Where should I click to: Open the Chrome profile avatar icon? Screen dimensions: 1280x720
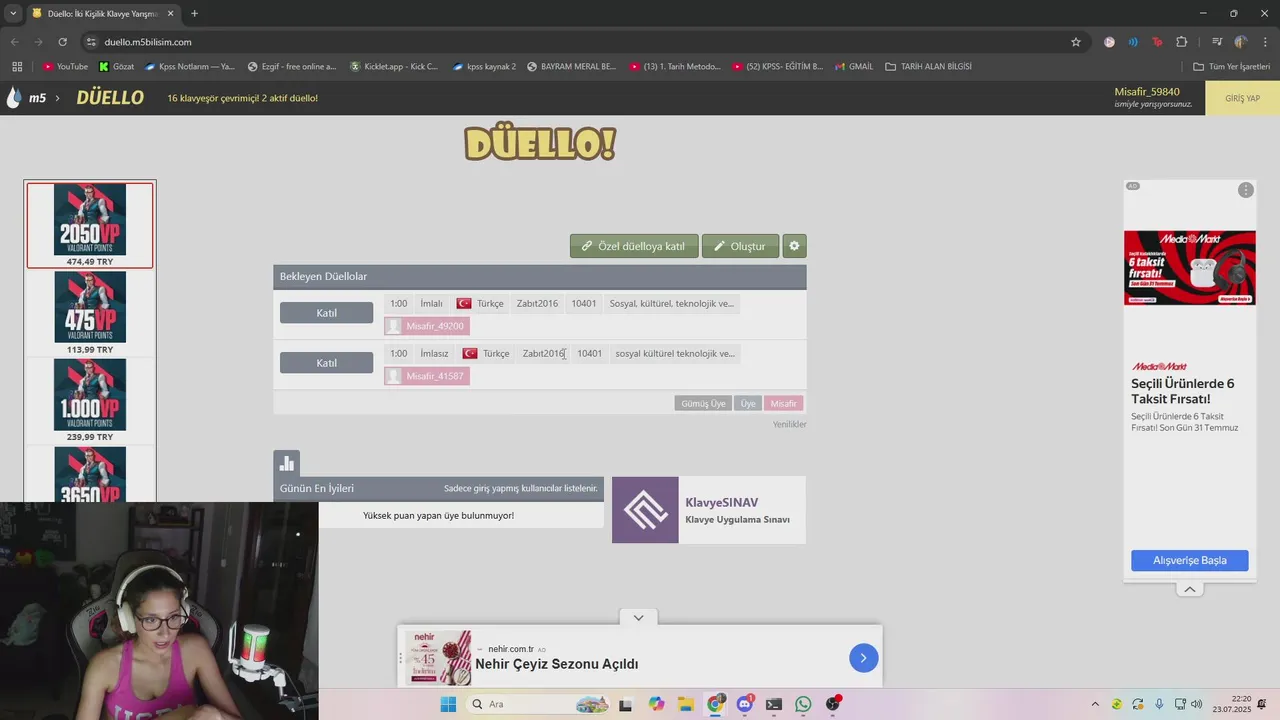pyautogui.click(x=1240, y=42)
